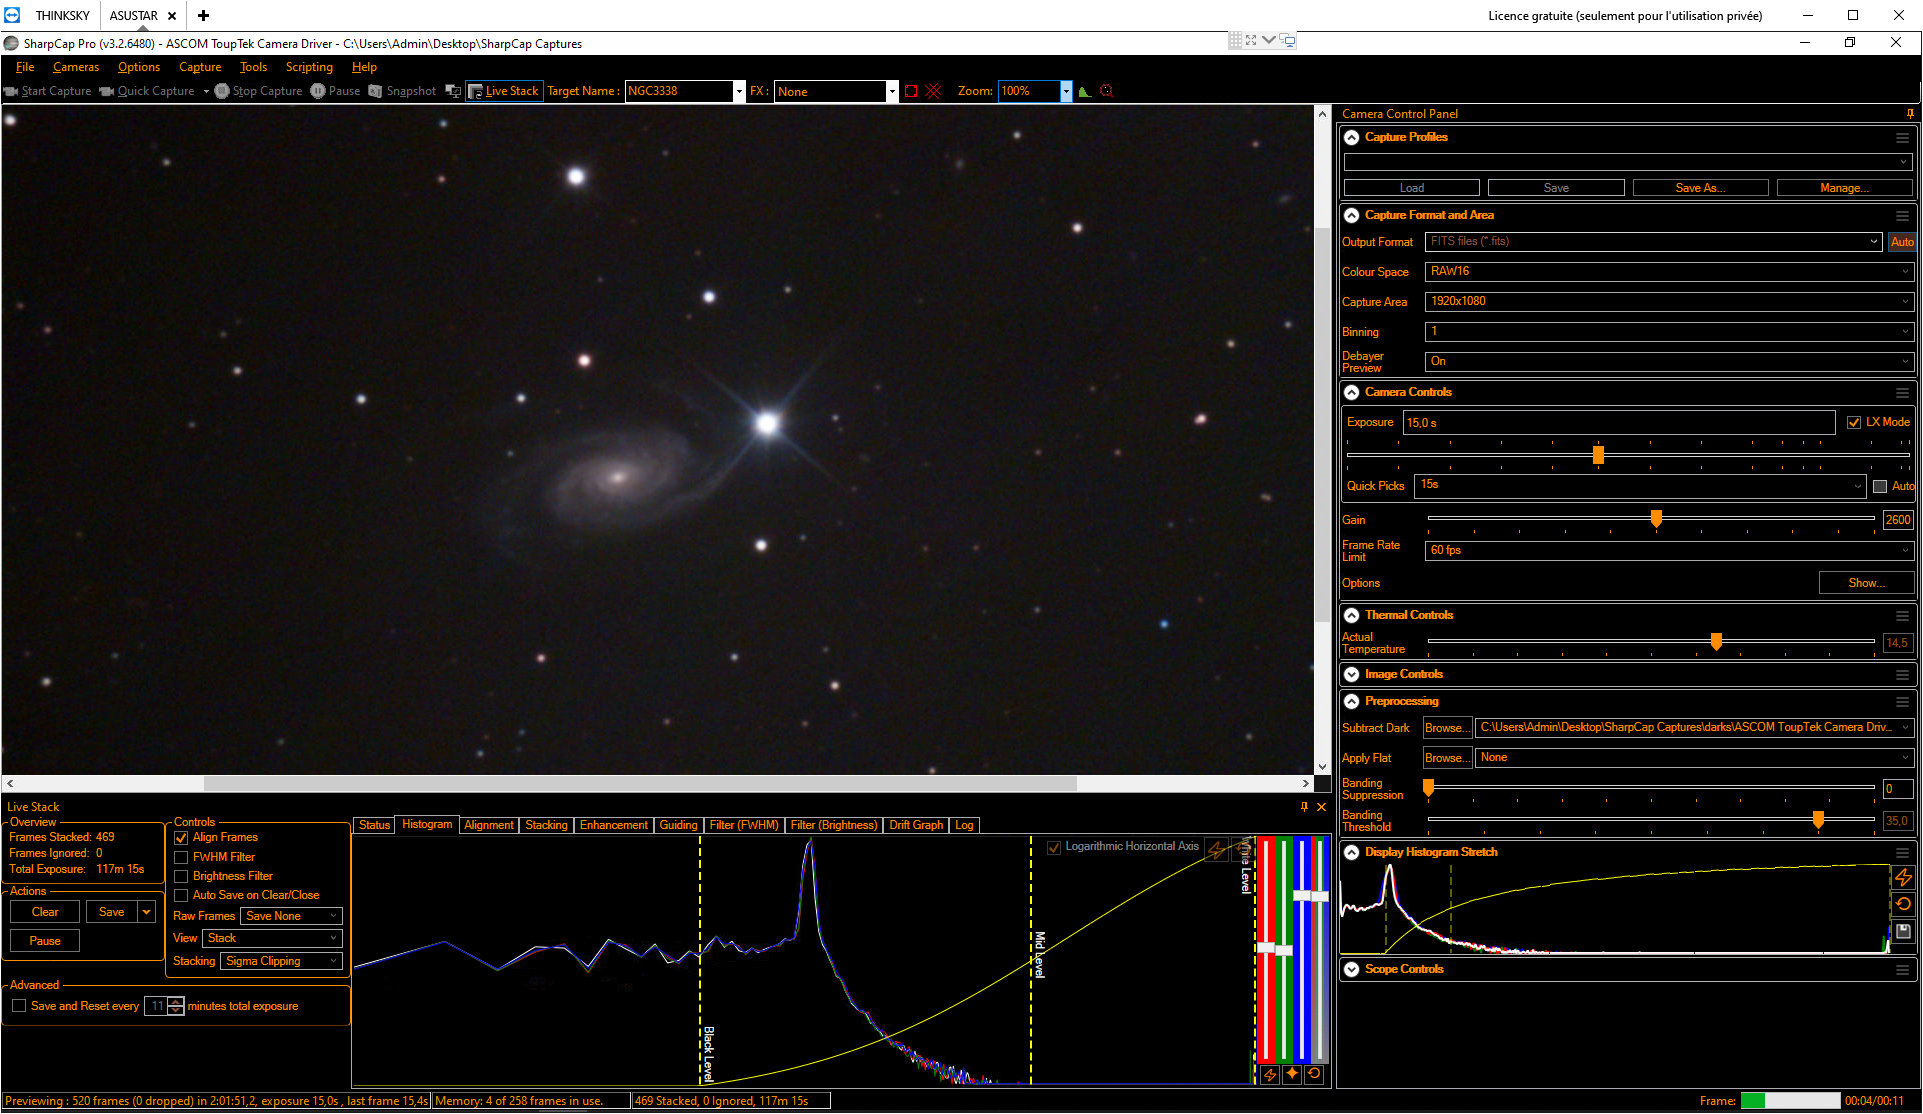Toggle the LX Mode checkbox

point(1854,423)
